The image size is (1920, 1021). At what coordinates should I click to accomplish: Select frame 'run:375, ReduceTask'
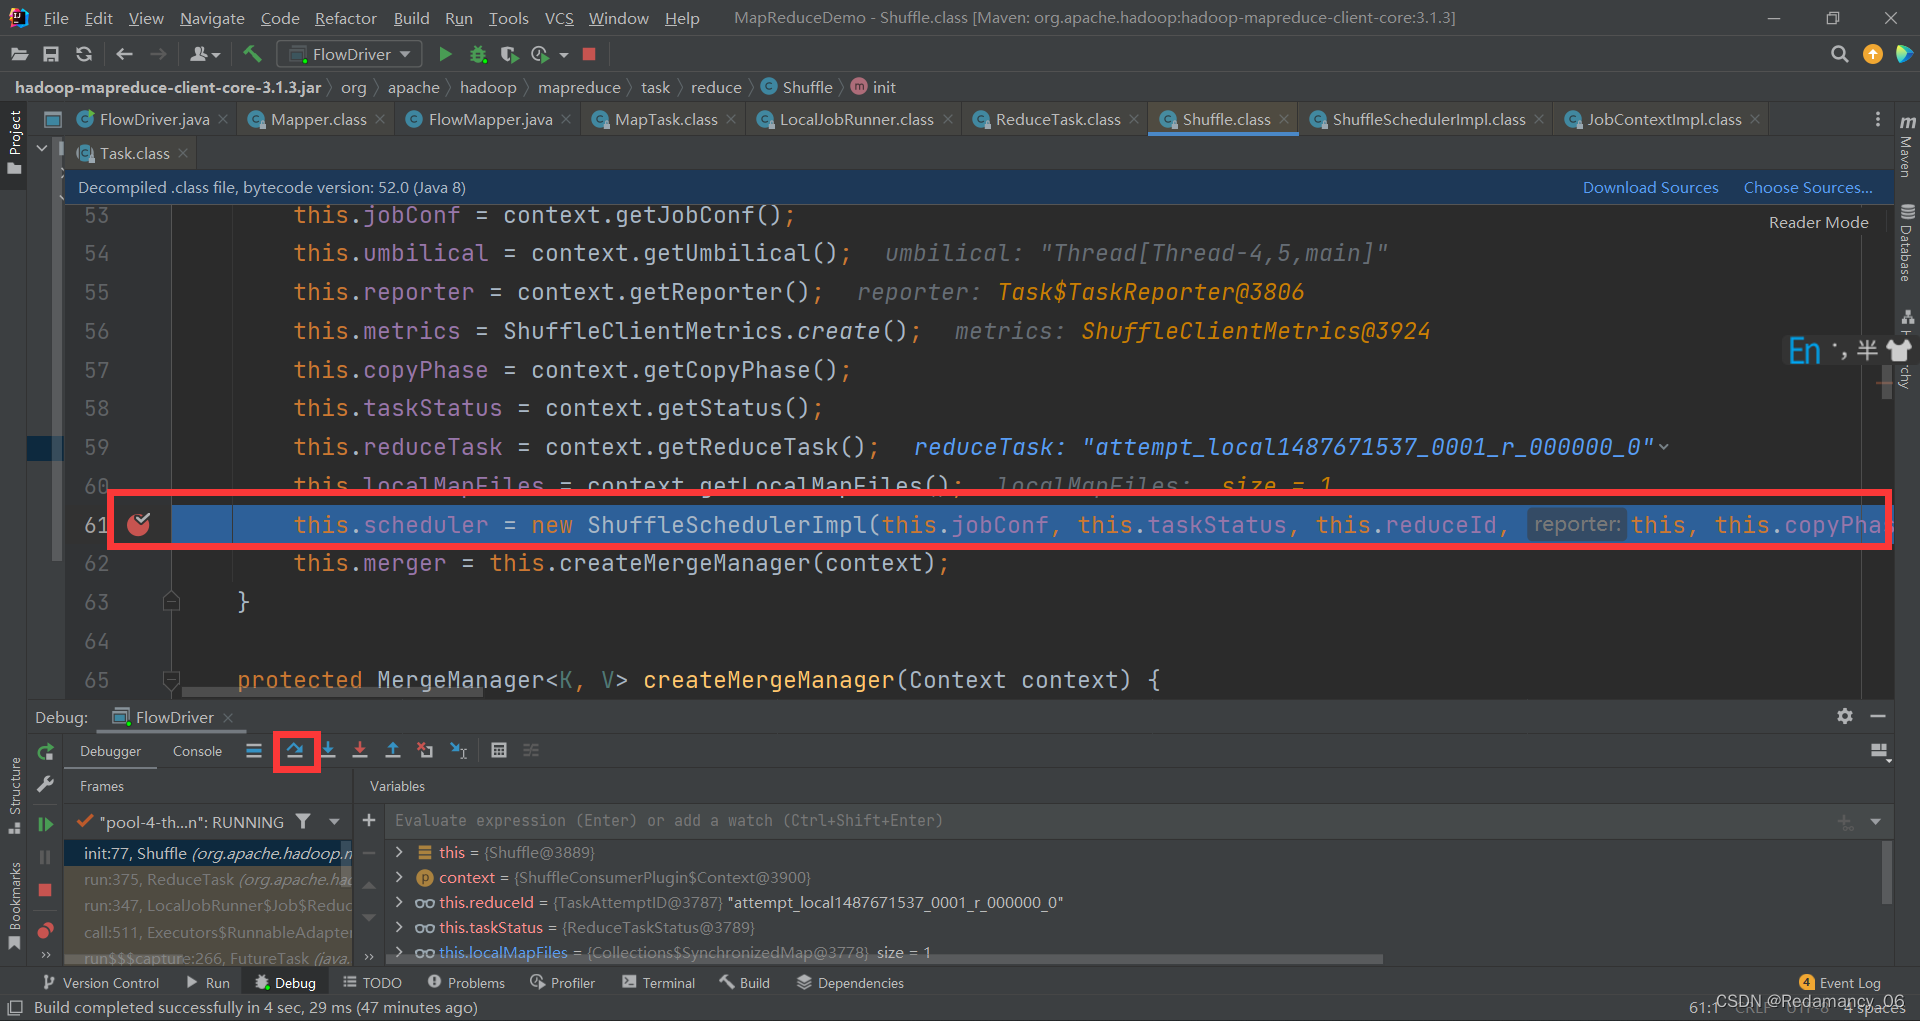point(208,879)
